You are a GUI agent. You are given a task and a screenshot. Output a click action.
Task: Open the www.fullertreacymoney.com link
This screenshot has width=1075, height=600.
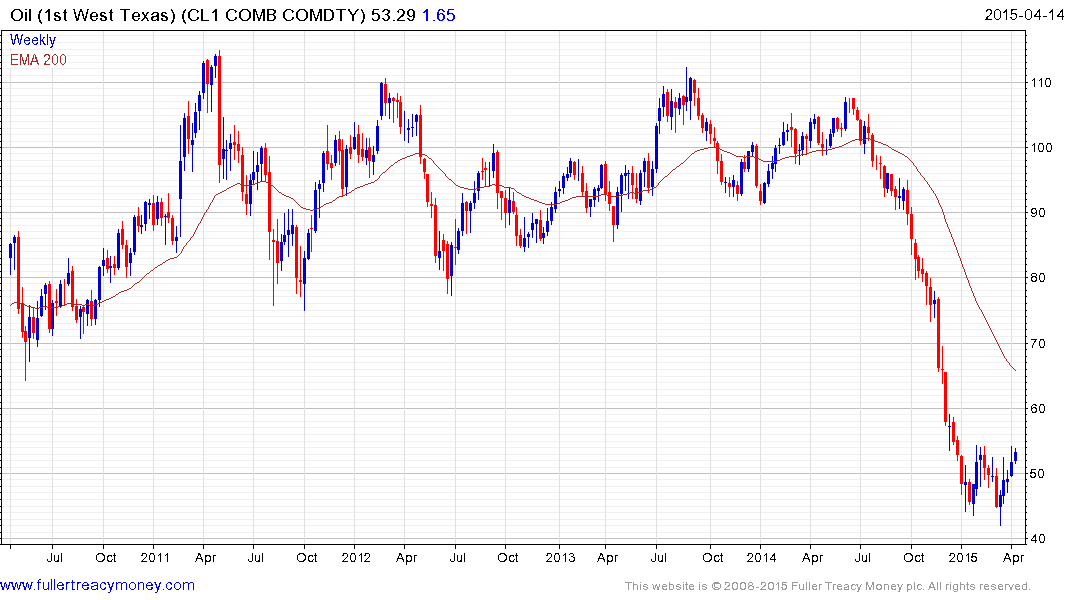tap(97, 585)
